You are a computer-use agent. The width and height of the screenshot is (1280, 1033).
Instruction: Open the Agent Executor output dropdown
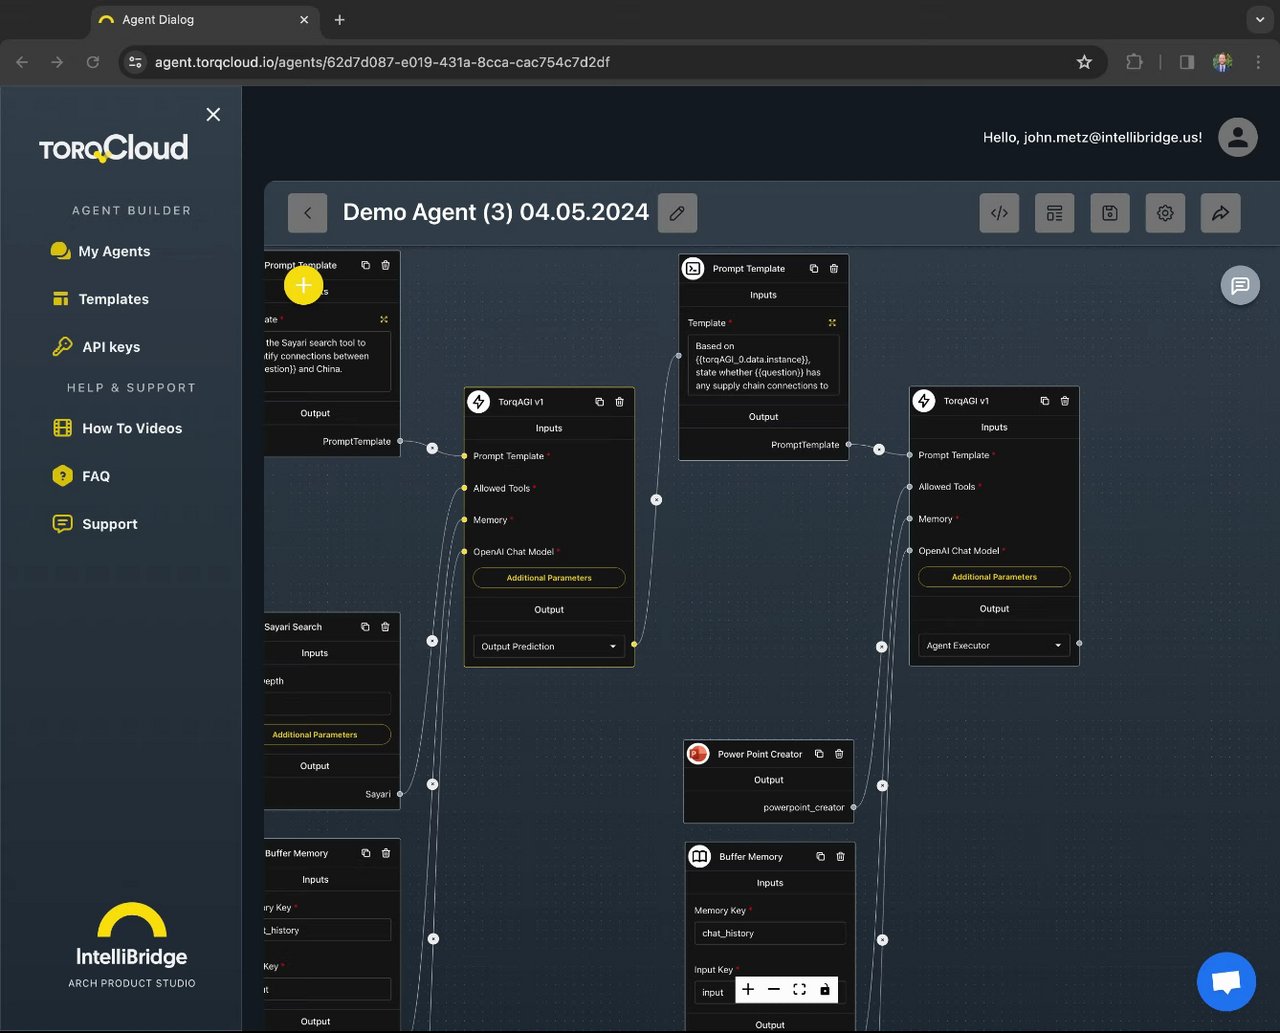point(994,646)
